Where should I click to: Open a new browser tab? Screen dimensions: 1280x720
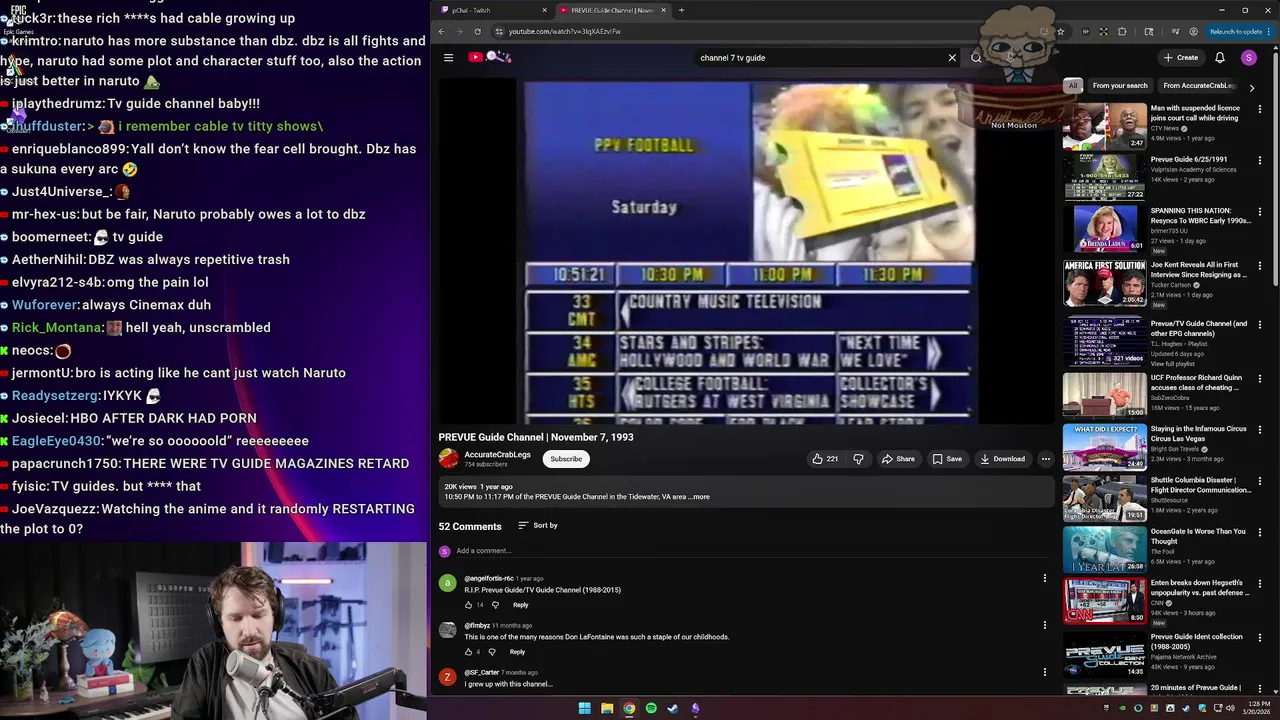(681, 10)
